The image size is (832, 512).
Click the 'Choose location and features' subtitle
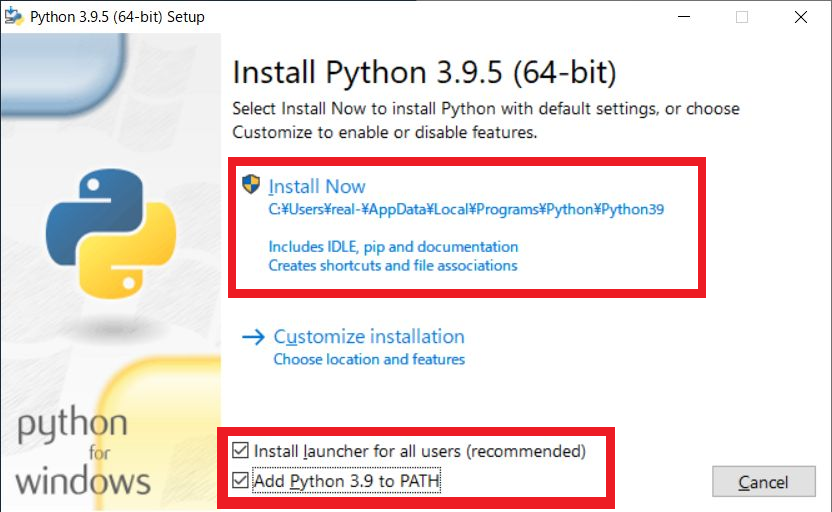tap(369, 359)
